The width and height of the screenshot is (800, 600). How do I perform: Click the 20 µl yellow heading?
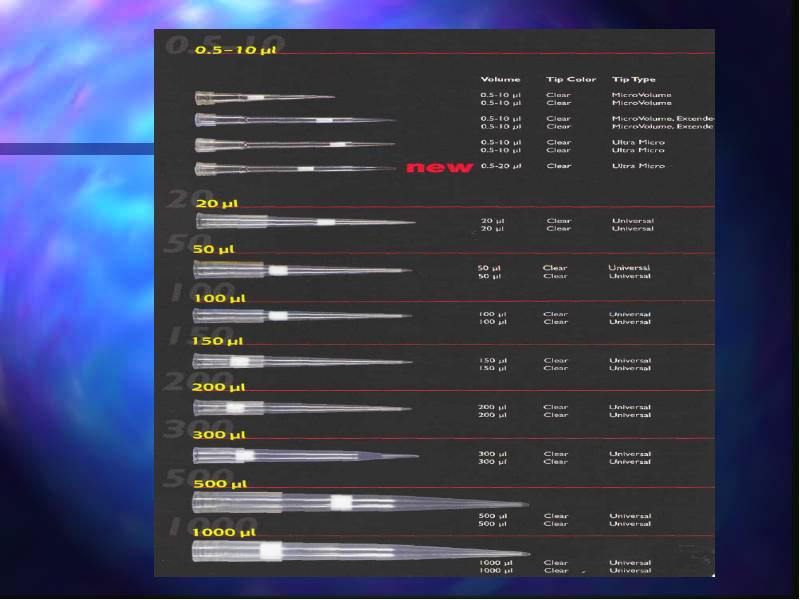click(217, 204)
